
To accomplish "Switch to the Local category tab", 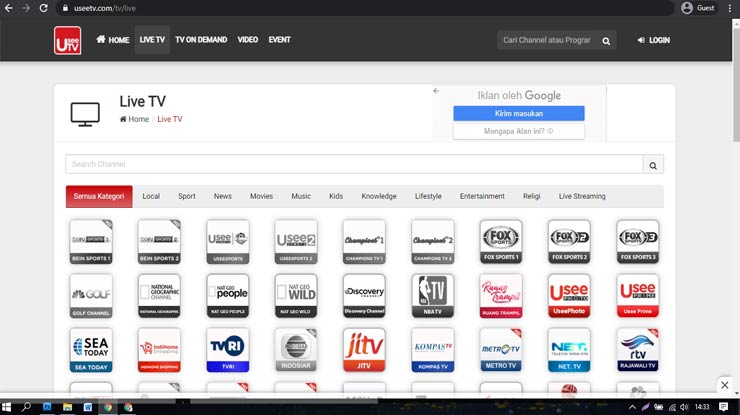I will point(151,196).
